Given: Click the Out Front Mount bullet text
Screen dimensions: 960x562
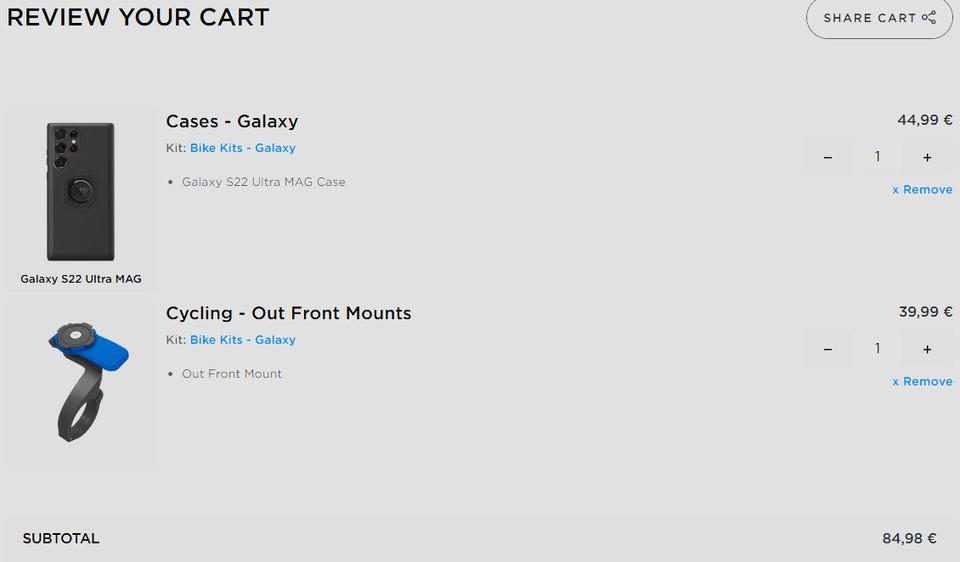Looking at the screenshot, I should point(231,374).
